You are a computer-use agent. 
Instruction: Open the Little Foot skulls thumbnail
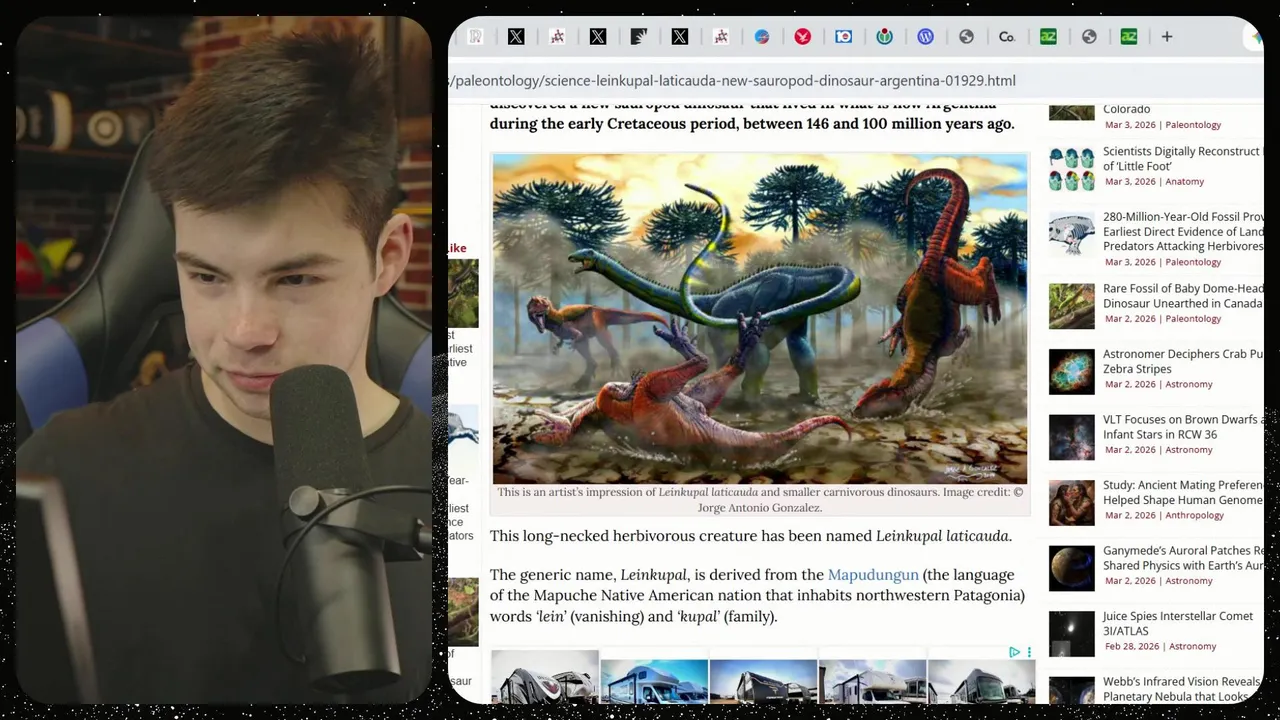(x=1071, y=168)
